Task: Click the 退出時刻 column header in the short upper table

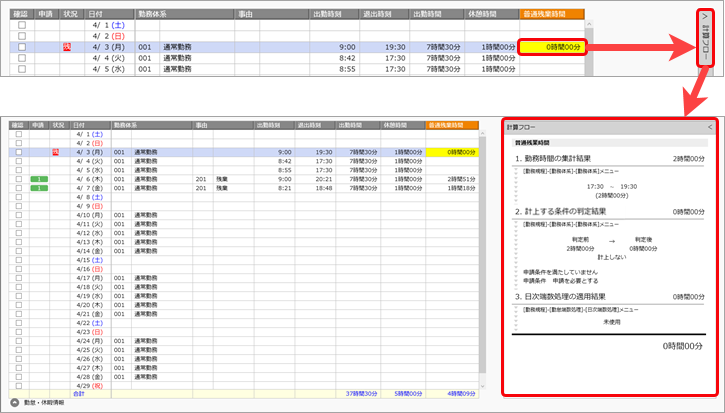Action: click(384, 14)
